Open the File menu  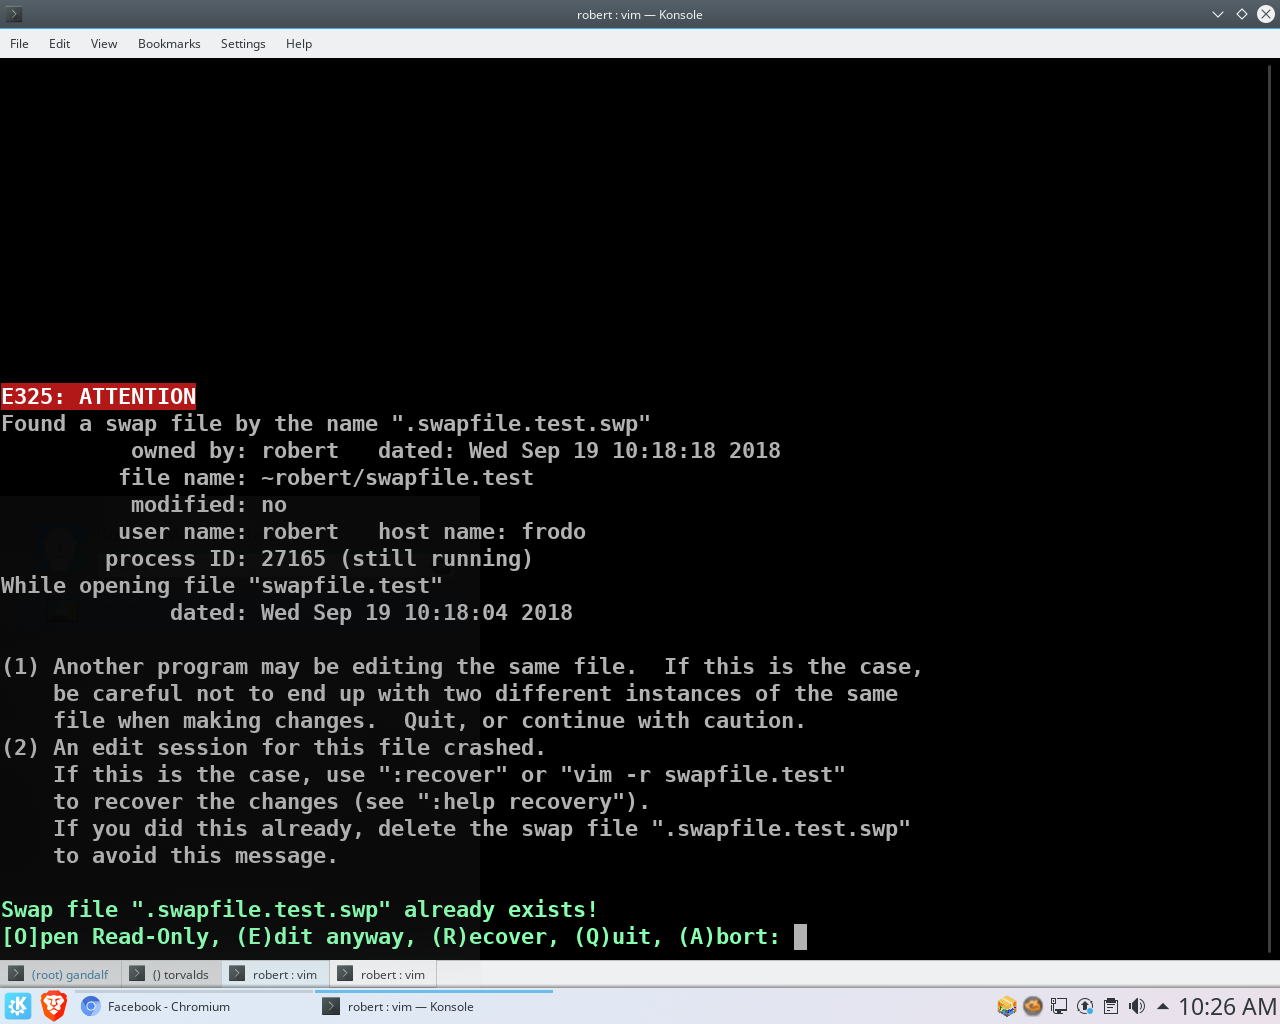(x=18, y=43)
